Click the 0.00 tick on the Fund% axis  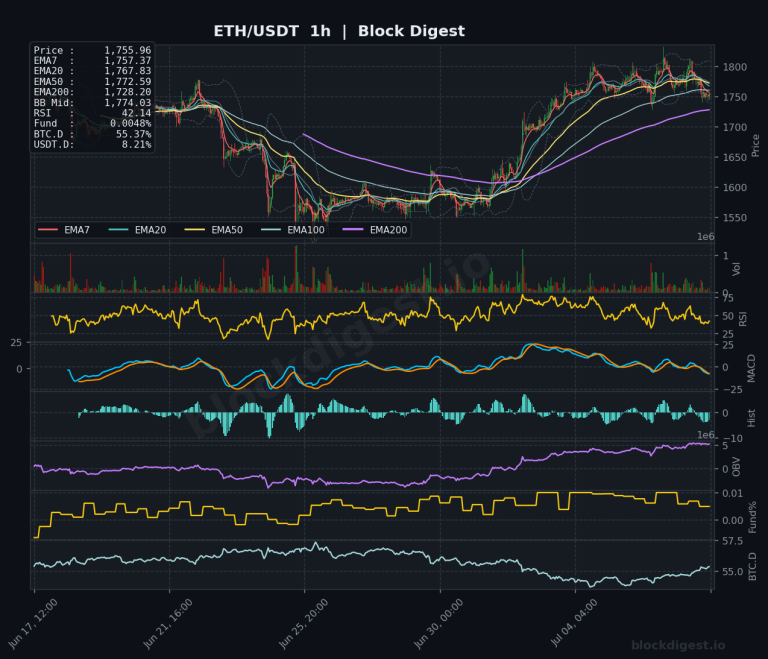click(733, 521)
